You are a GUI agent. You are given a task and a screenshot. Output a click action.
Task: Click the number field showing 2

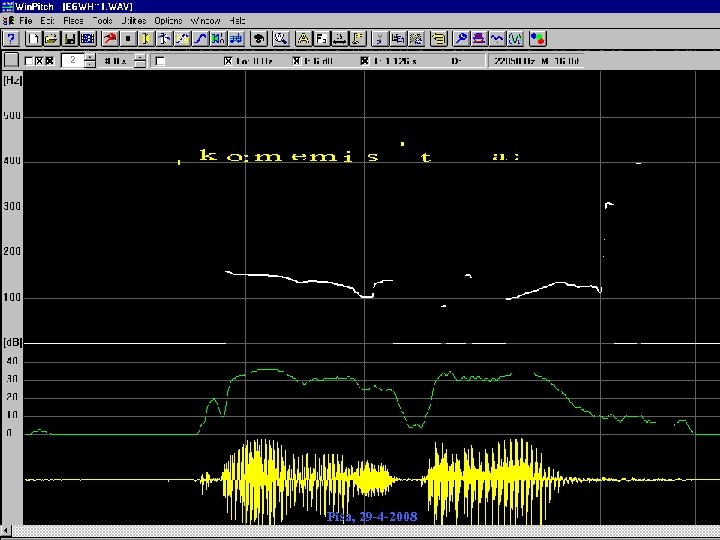(73, 60)
